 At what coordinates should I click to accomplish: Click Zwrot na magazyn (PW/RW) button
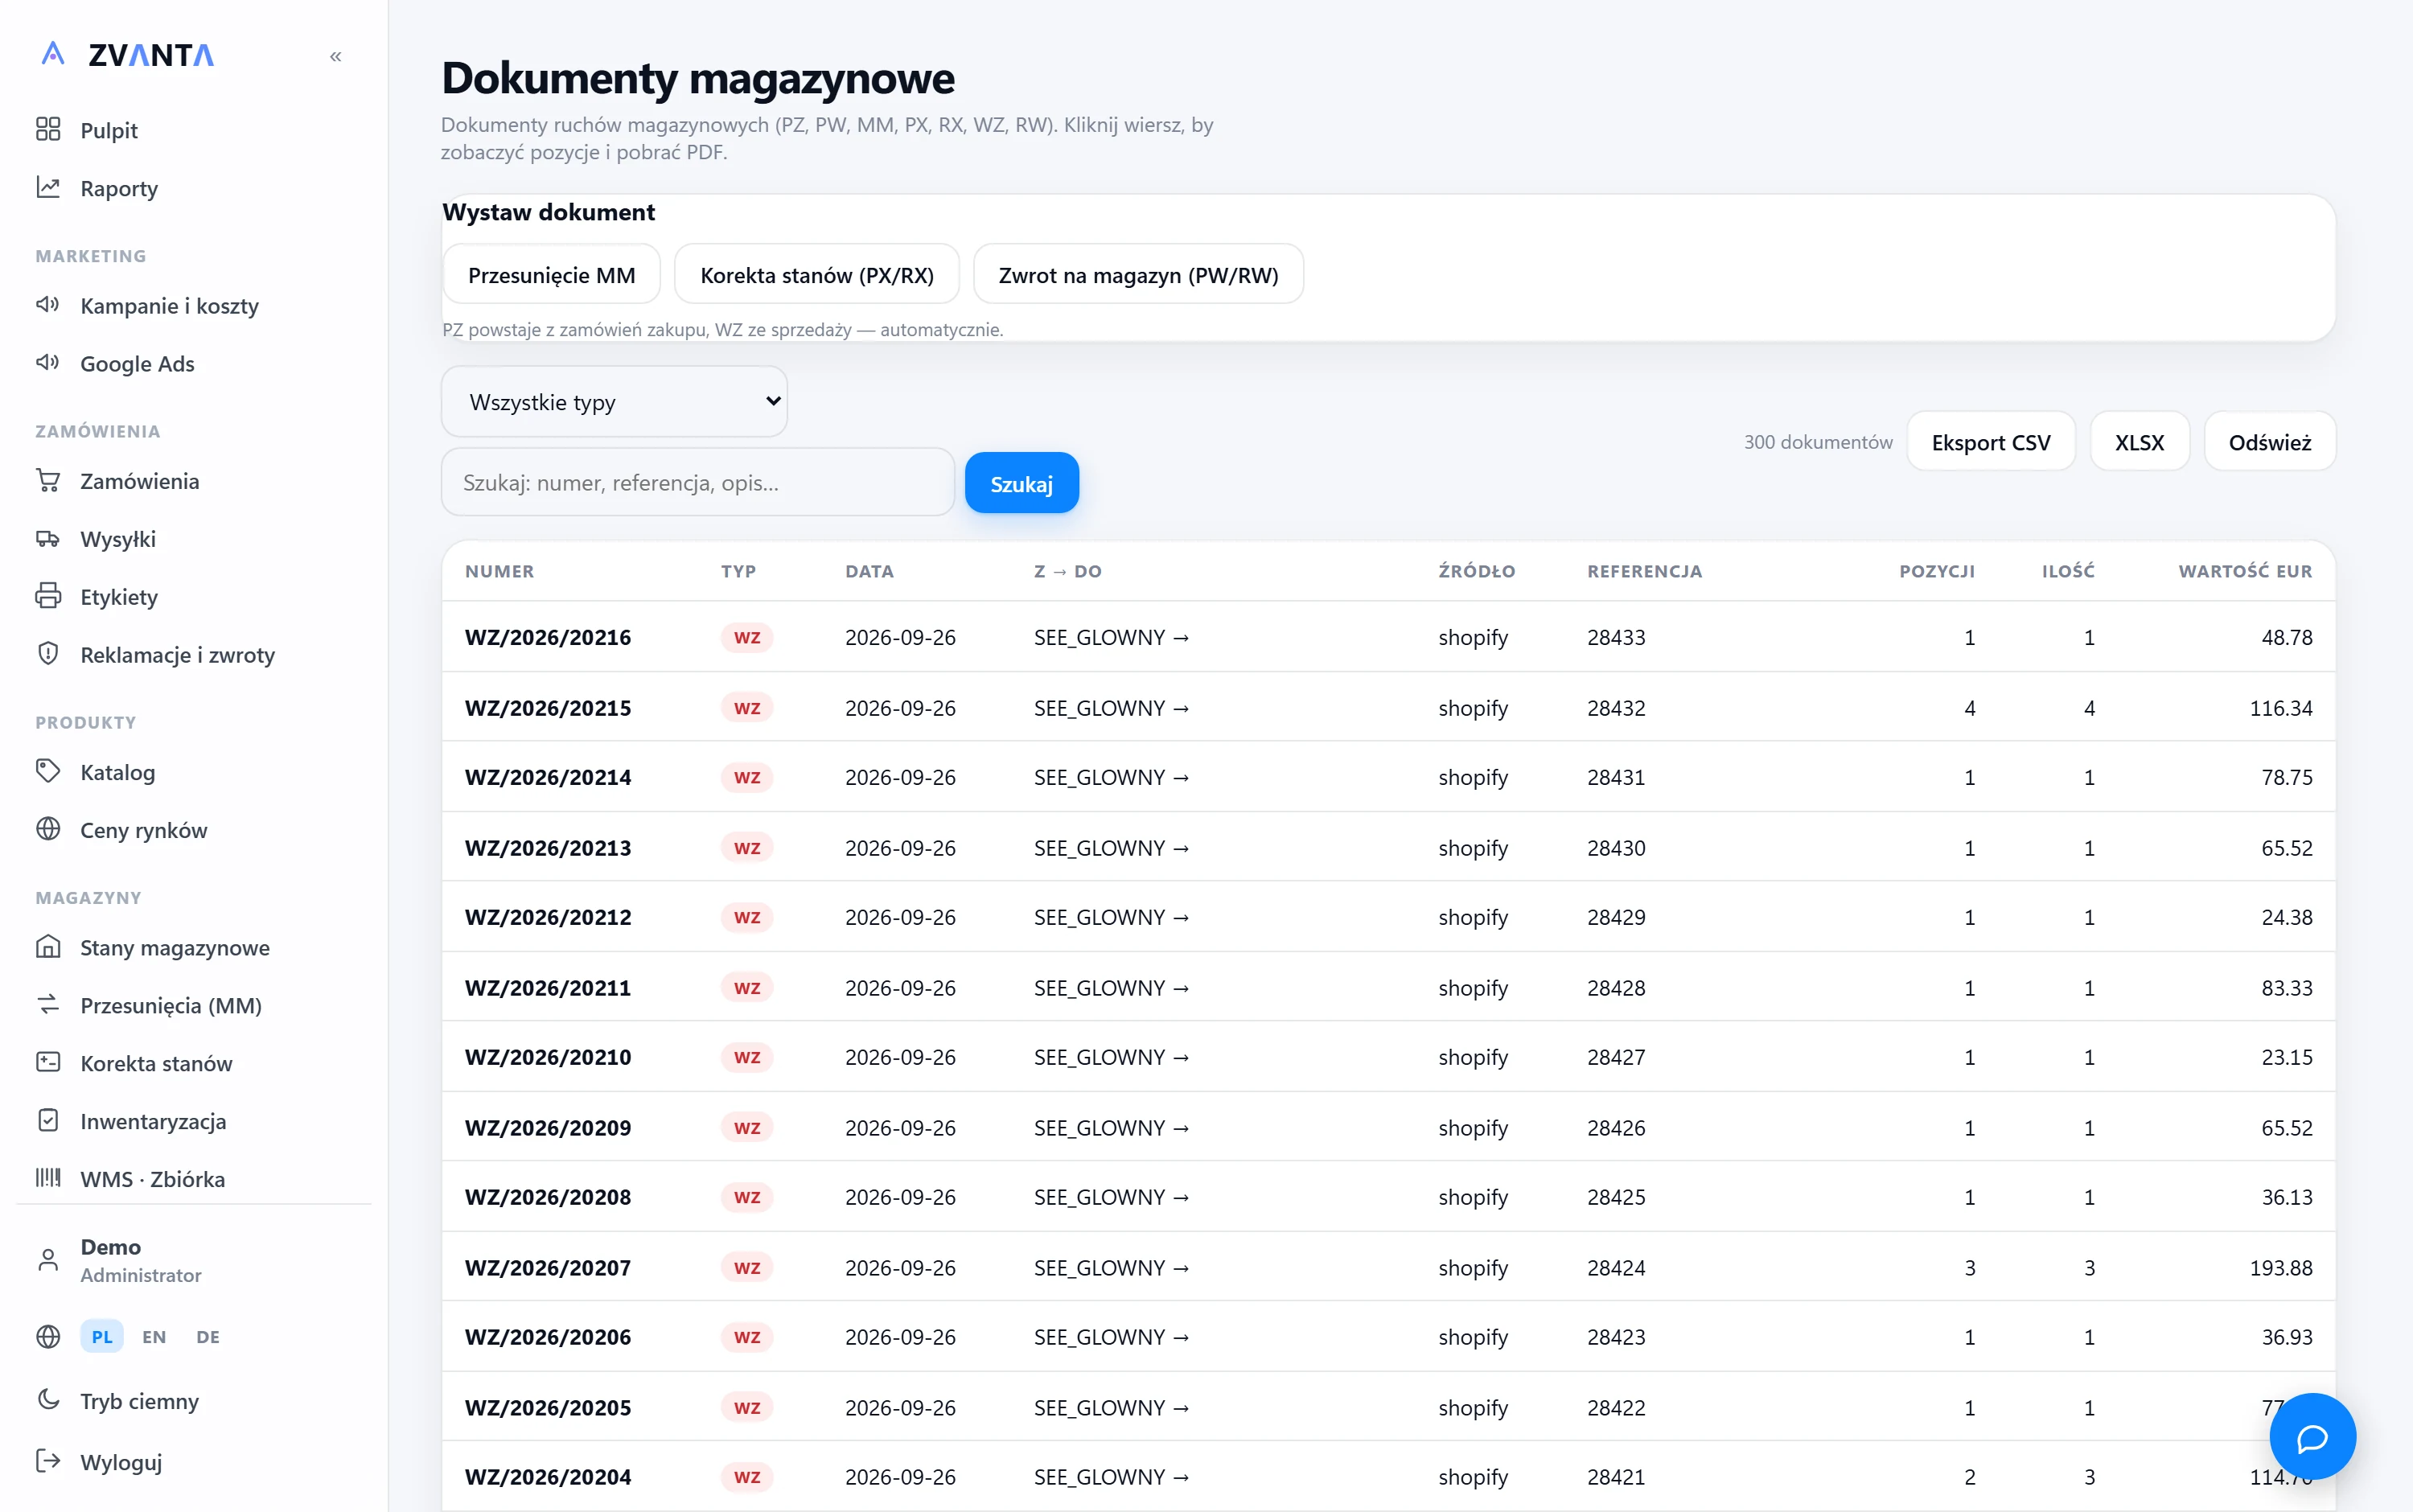1138,275
